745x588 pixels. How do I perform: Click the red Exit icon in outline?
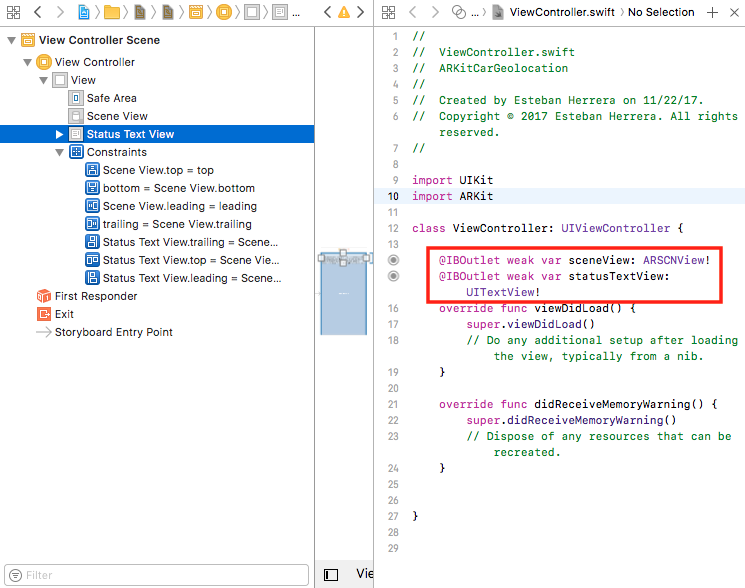(43, 314)
